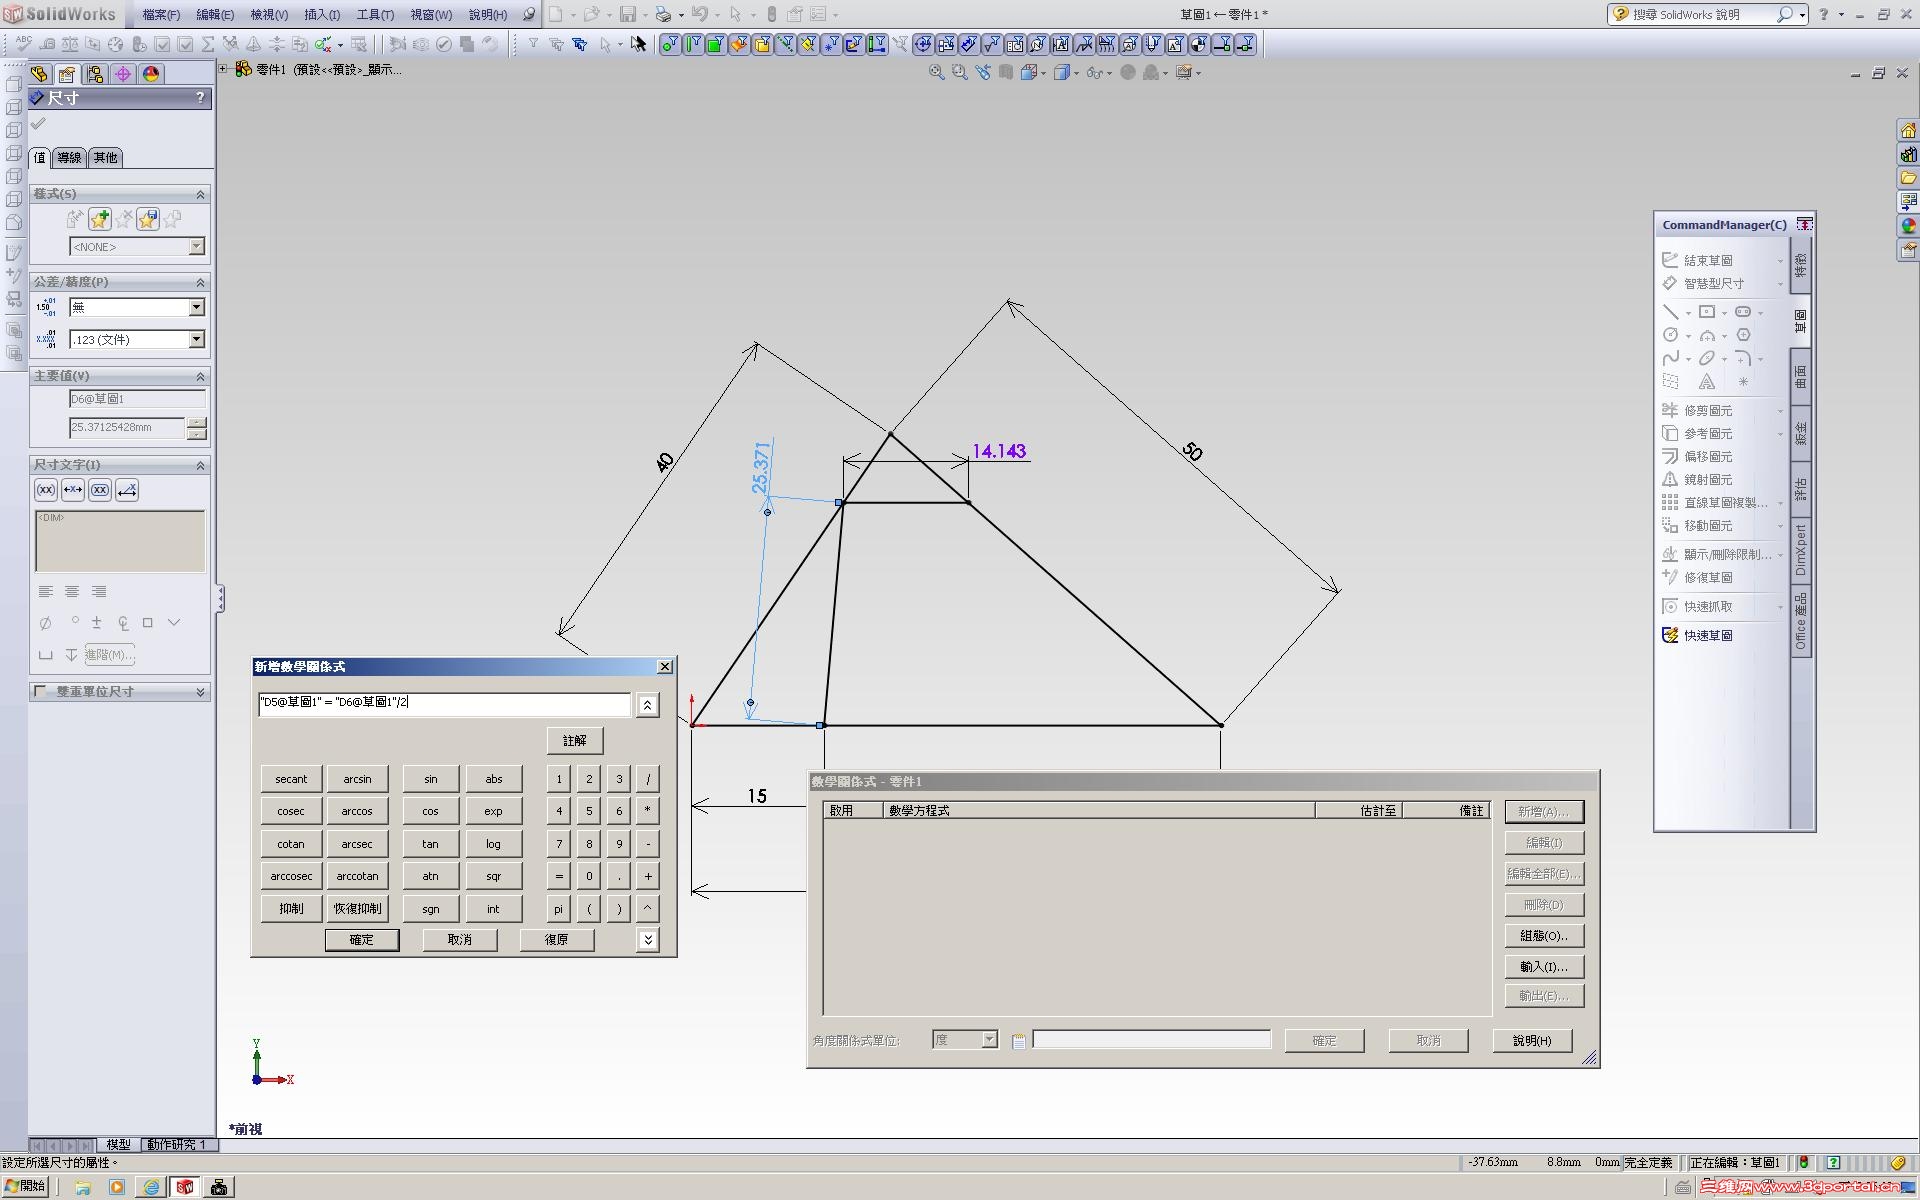Click Confirm (確定) in the add equation dialog
This screenshot has width=1920, height=1200.
pos(361,940)
